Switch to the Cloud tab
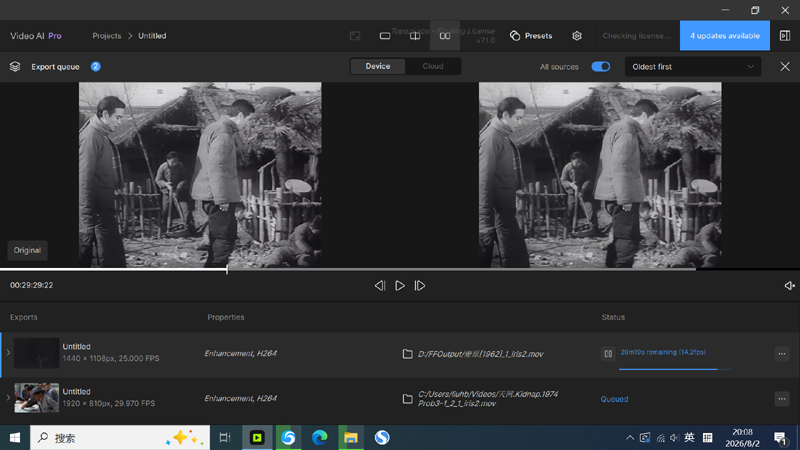 pyautogui.click(x=433, y=66)
